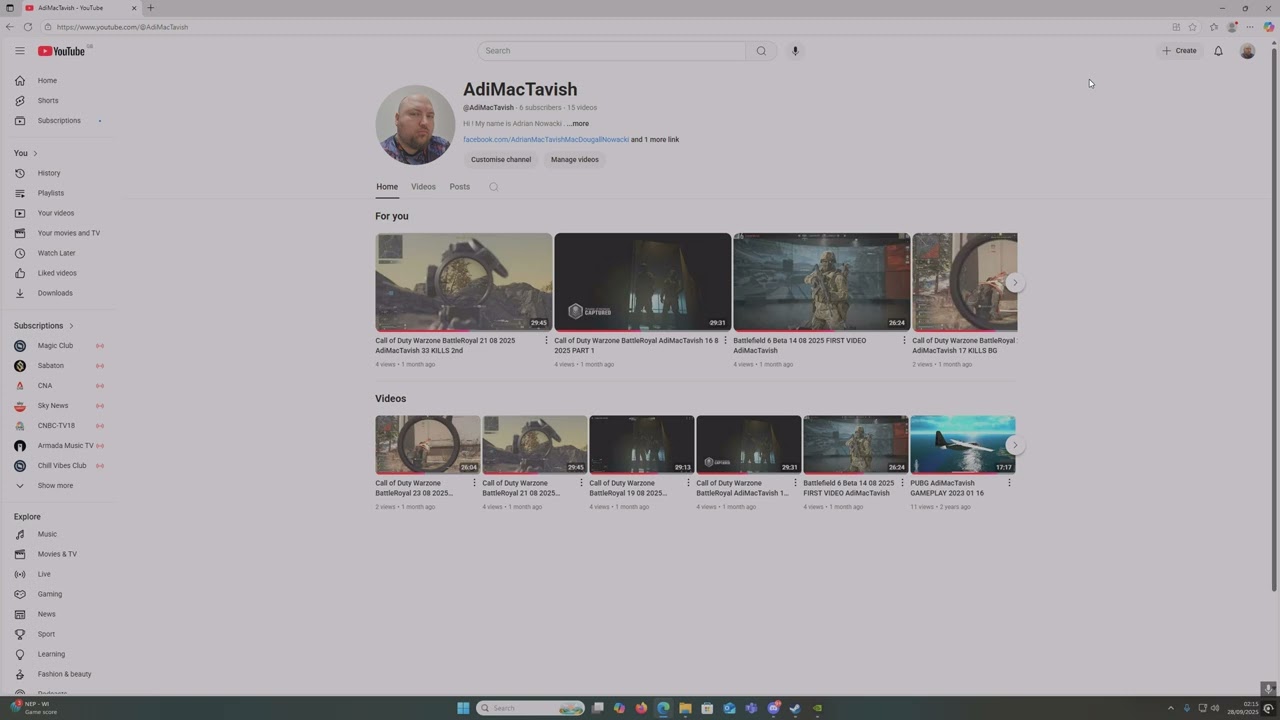
Task: Open options for 33 KILLS 2nd video
Action: (x=546, y=341)
